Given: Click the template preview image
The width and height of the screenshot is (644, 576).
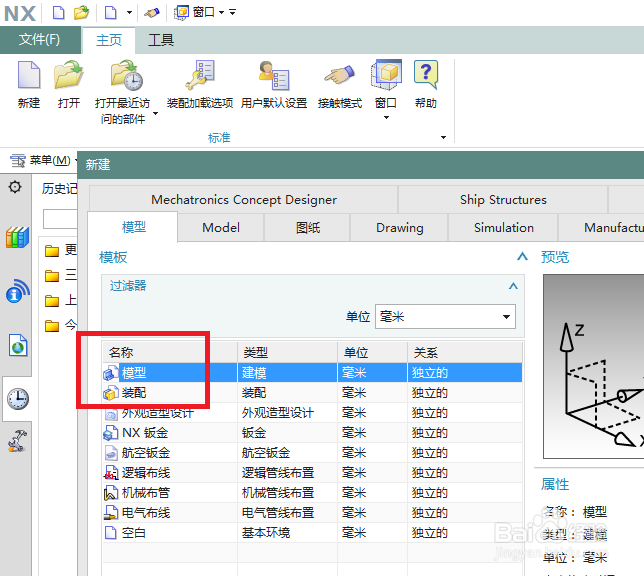Looking at the screenshot, I should coord(593,366).
